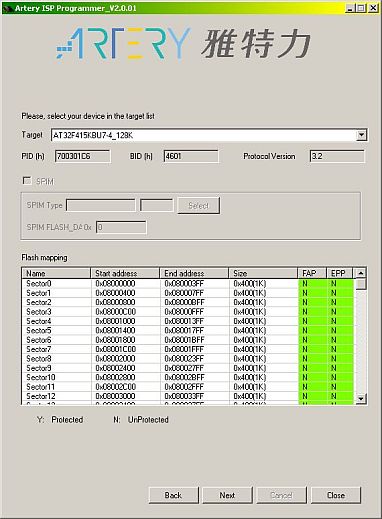Viewport: 382px width, 519px height.
Task: Click end address 0x080003FF
Action: [184, 283]
